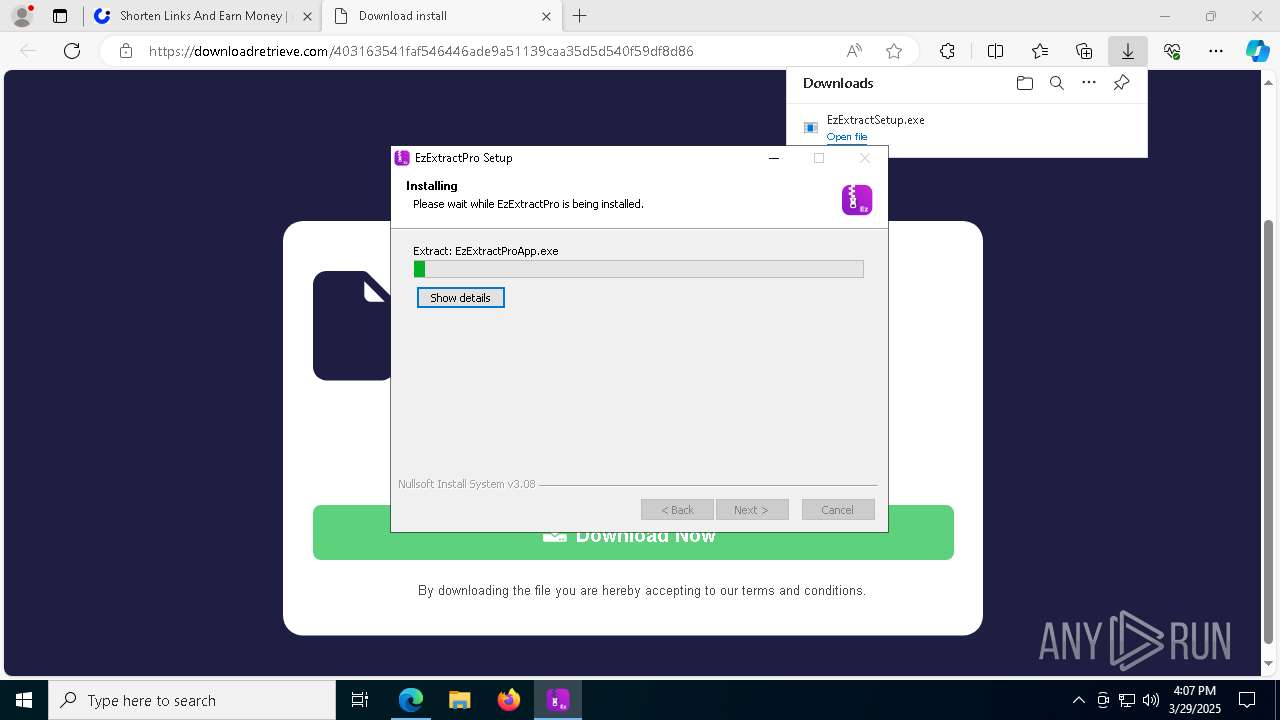The image size is (1280, 720).
Task: Click Show details in installer
Action: (460, 298)
